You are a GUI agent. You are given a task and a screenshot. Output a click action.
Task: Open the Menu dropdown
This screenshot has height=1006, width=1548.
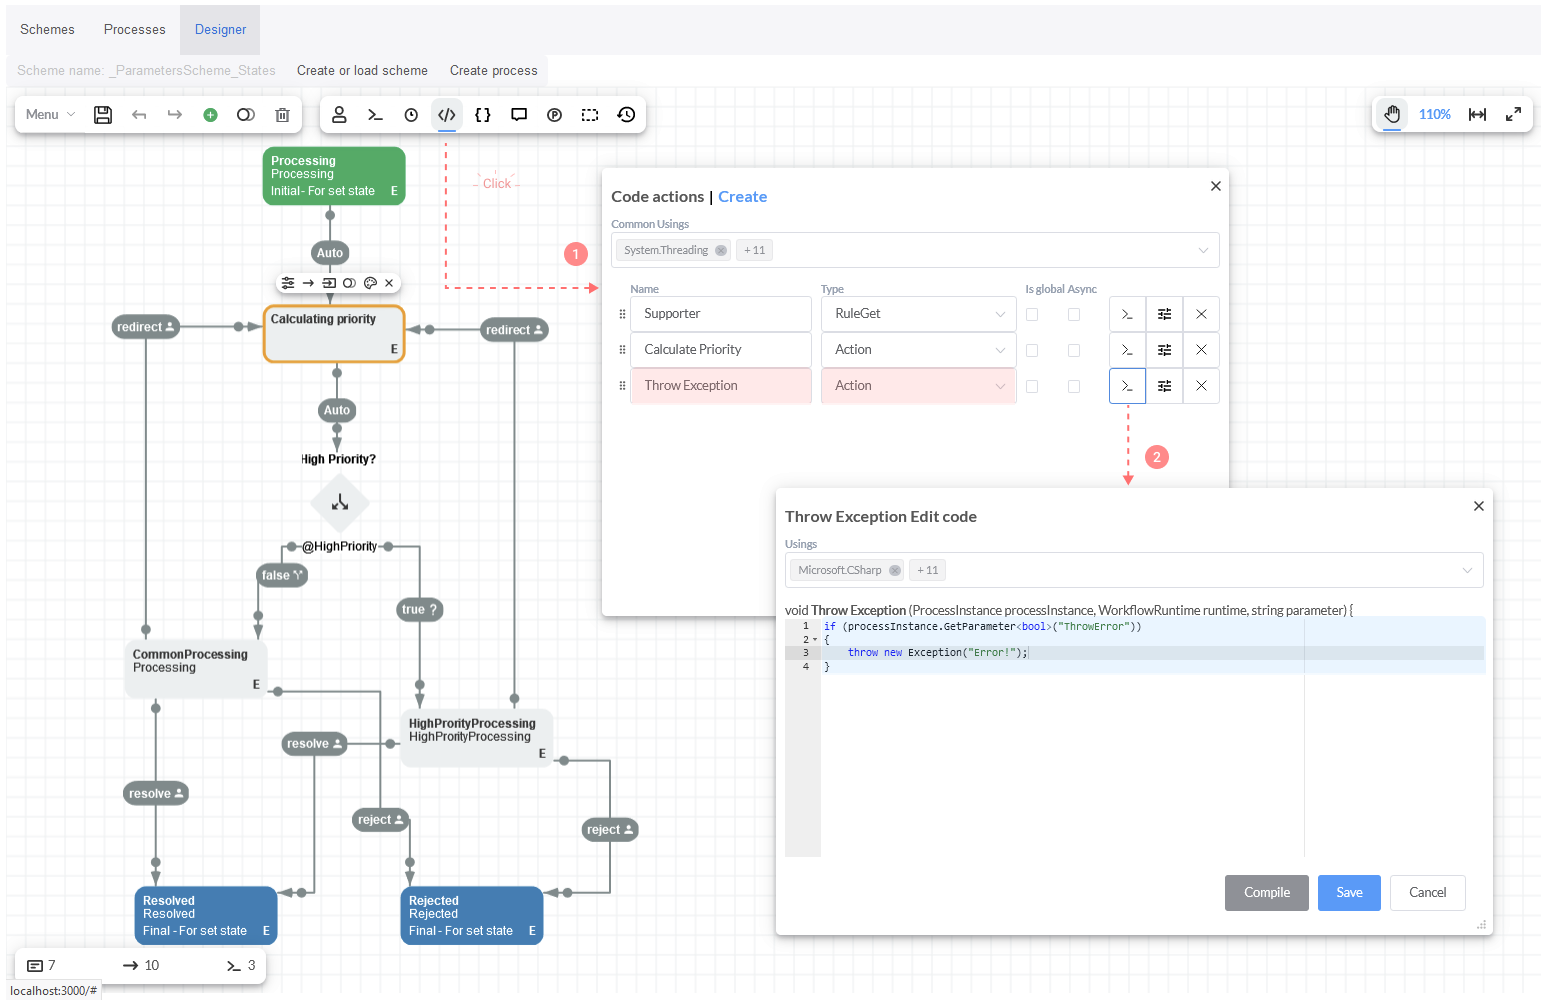pyautogui.click(x=50, y=115)
